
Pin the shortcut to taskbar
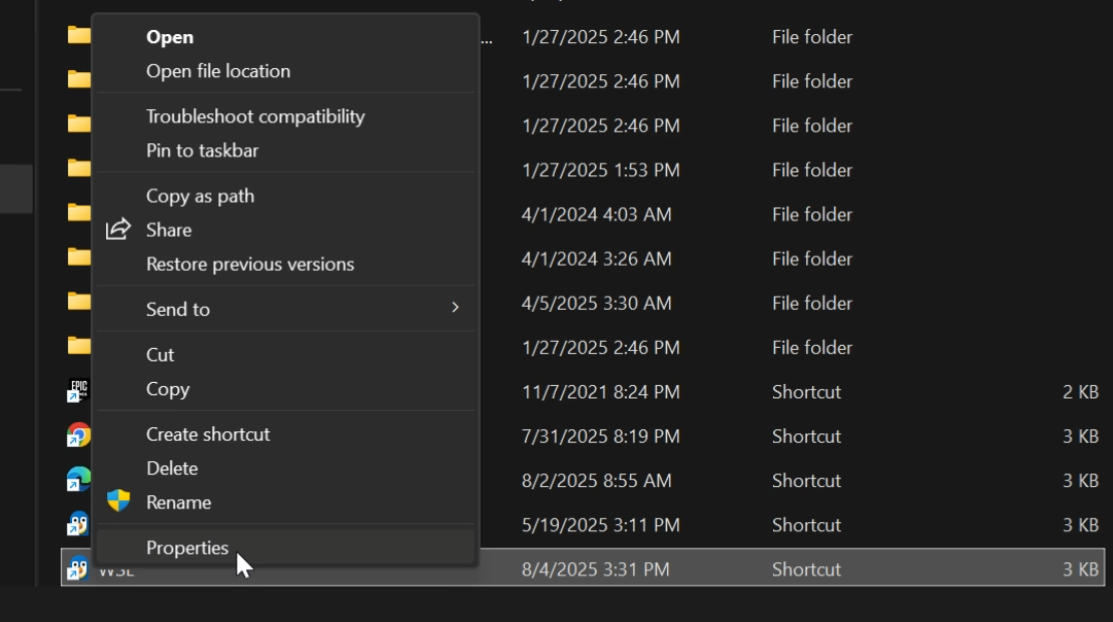click(x=202, y=150)
